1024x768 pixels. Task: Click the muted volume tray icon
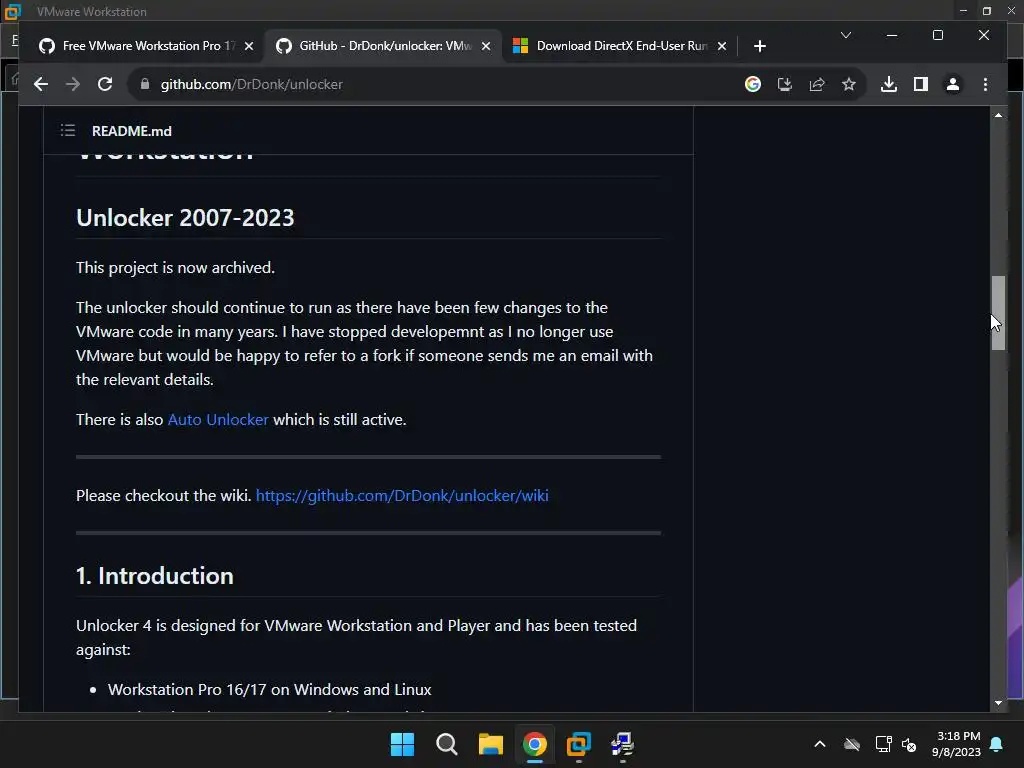click(x=909, y=744)
